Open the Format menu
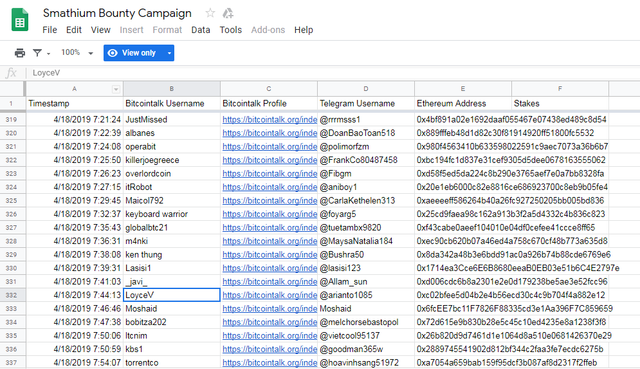This screenshot has height=369, width=640. (167, 30)
